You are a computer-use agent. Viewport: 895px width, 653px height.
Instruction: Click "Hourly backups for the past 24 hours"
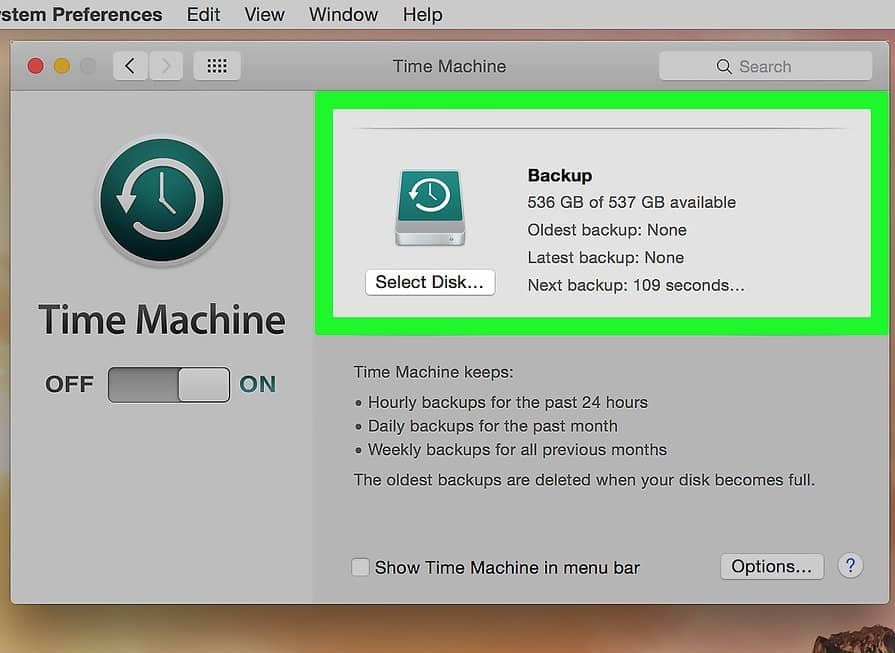pyautogui.click(x=507, y=402)
